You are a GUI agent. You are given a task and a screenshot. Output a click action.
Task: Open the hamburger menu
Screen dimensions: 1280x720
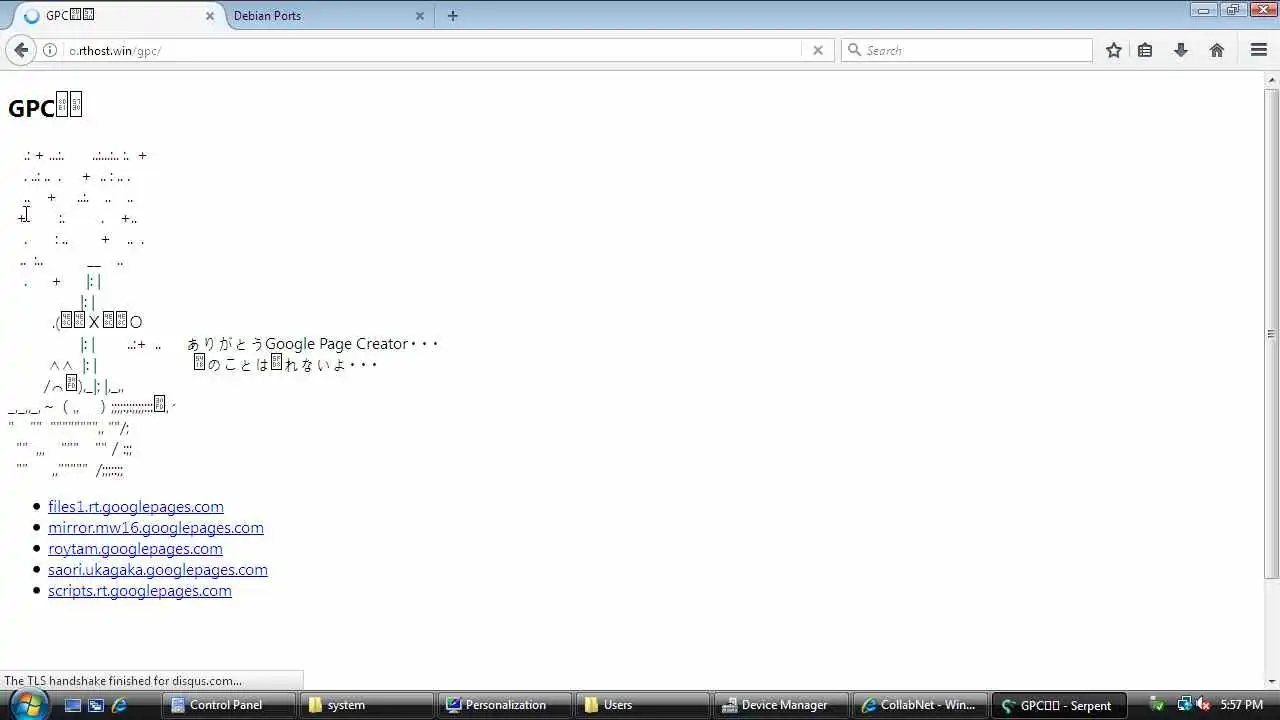point(1259,50)
